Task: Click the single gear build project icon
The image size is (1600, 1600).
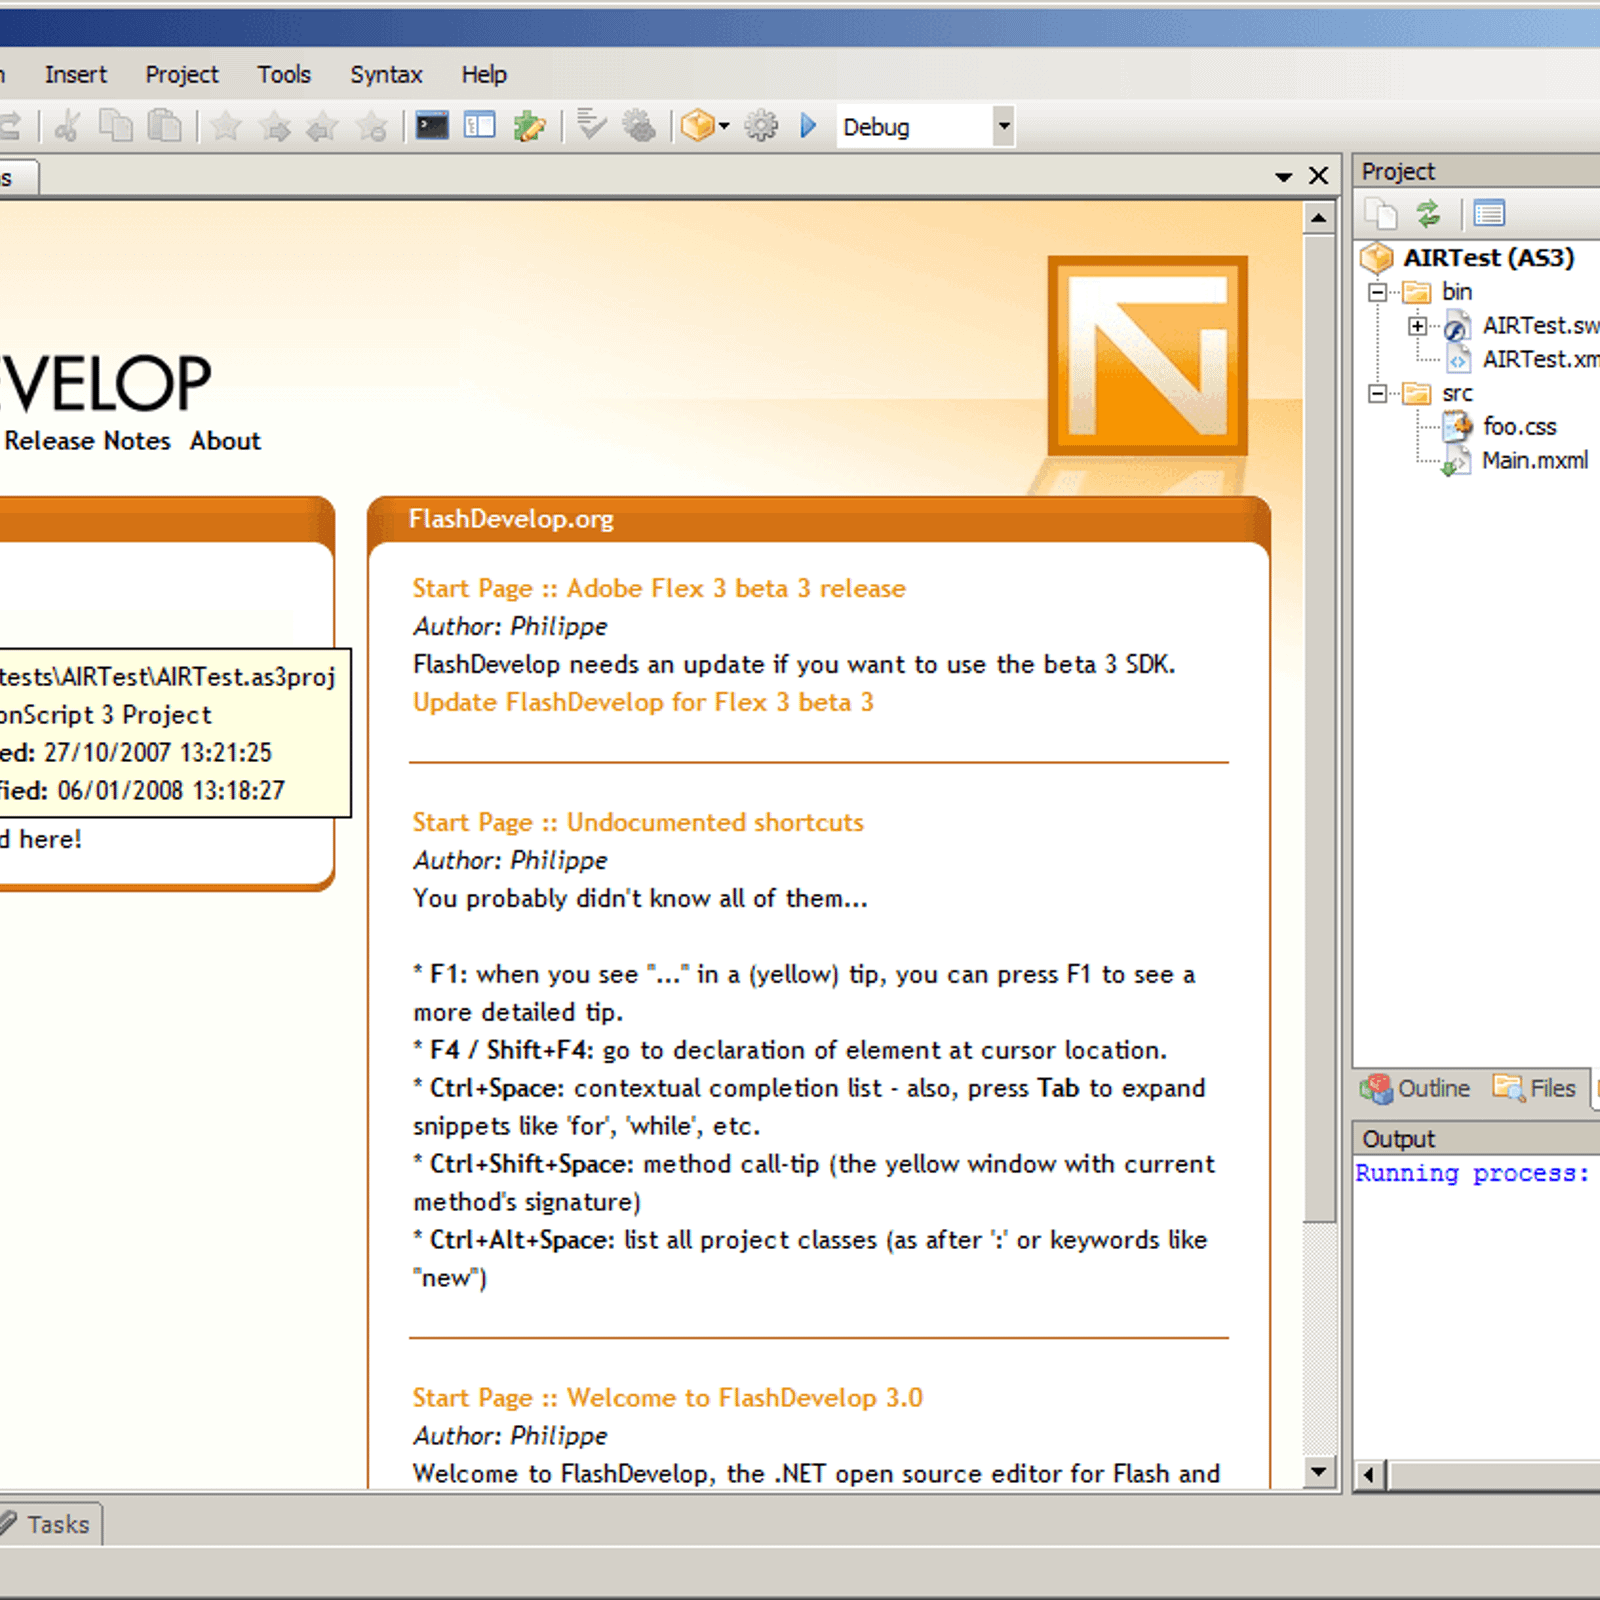Action: click(x=761, y=126)
